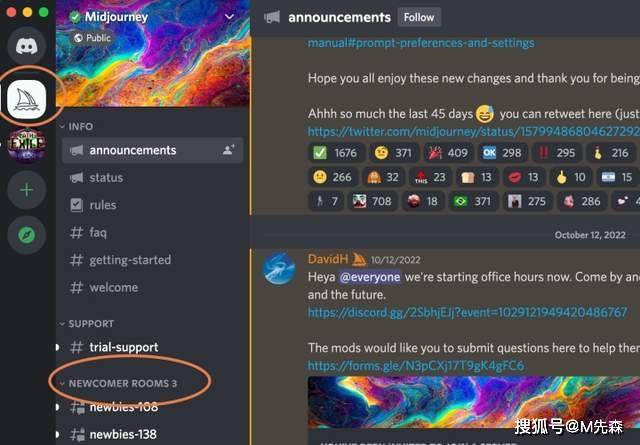
Task: Click the Follow button for announcements
Action: pos(419,17)
